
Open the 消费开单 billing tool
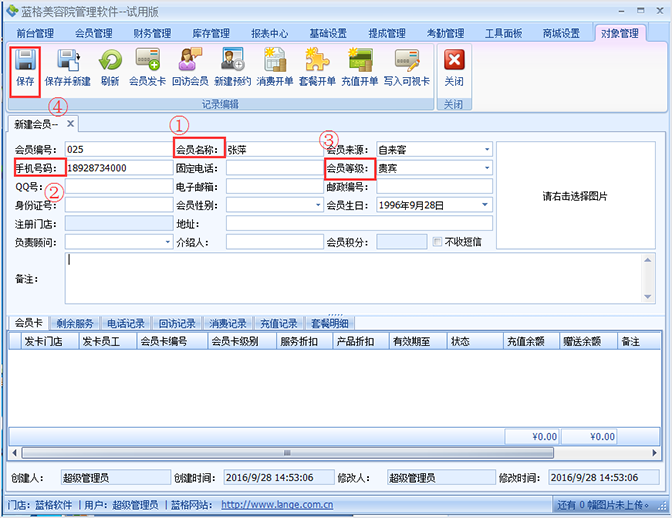275,69
